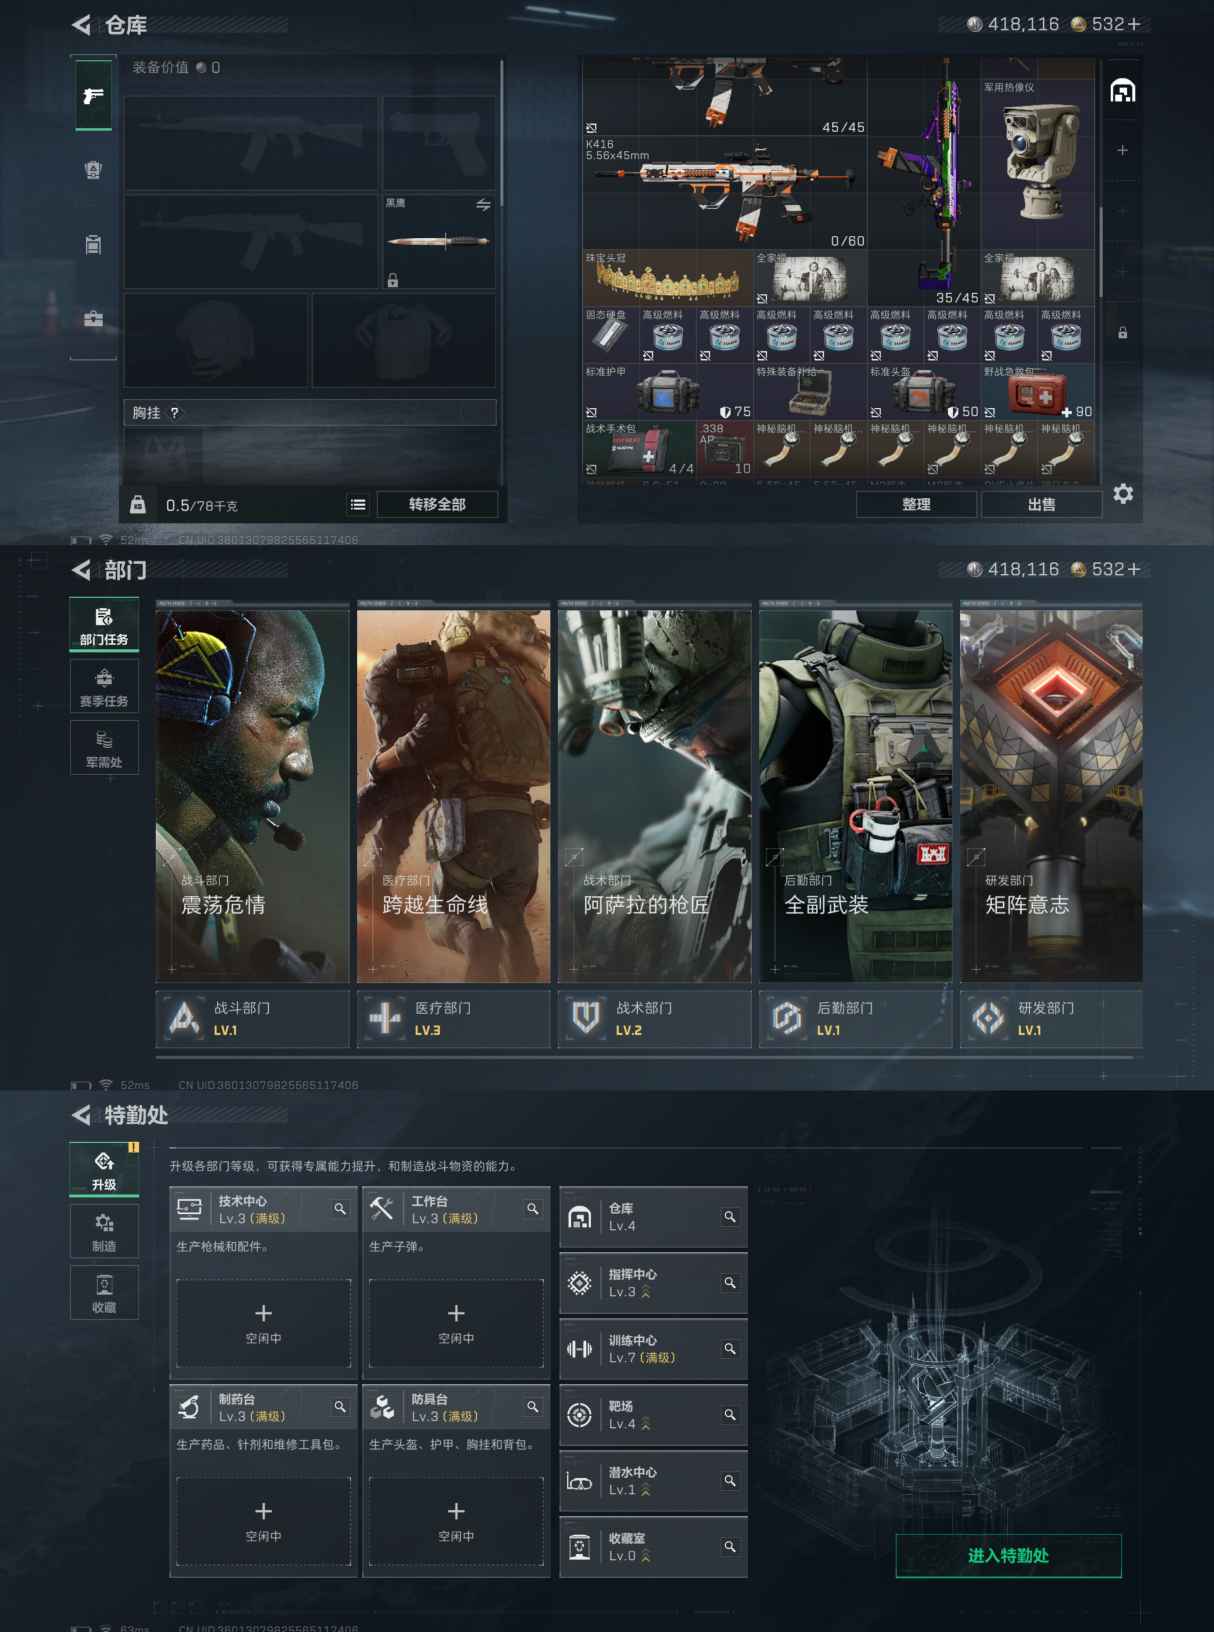Open the 部门任务 tab

104,626
